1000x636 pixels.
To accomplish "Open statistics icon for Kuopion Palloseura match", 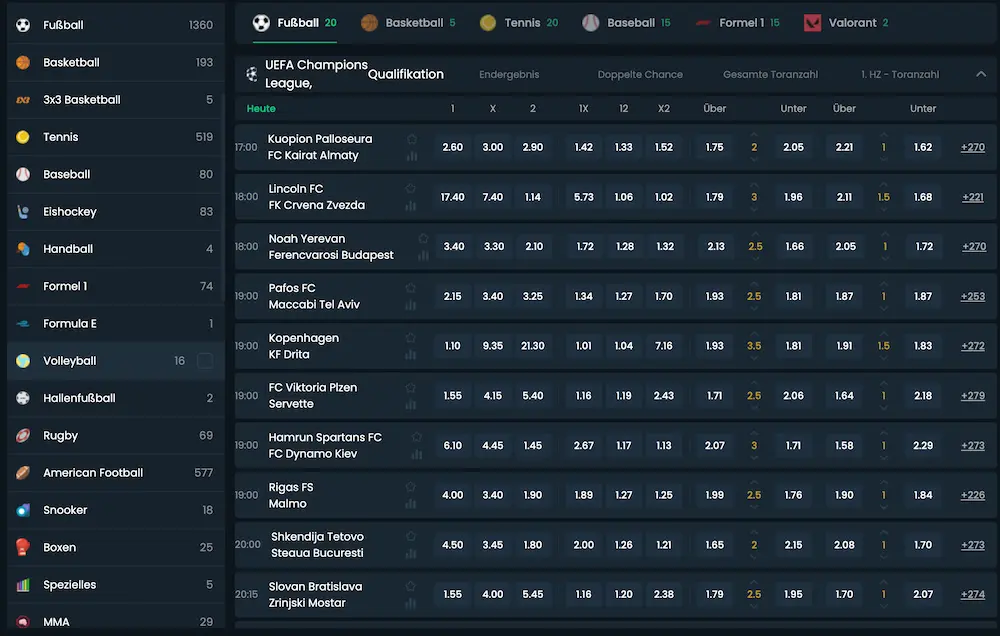I will pos(412,156).
